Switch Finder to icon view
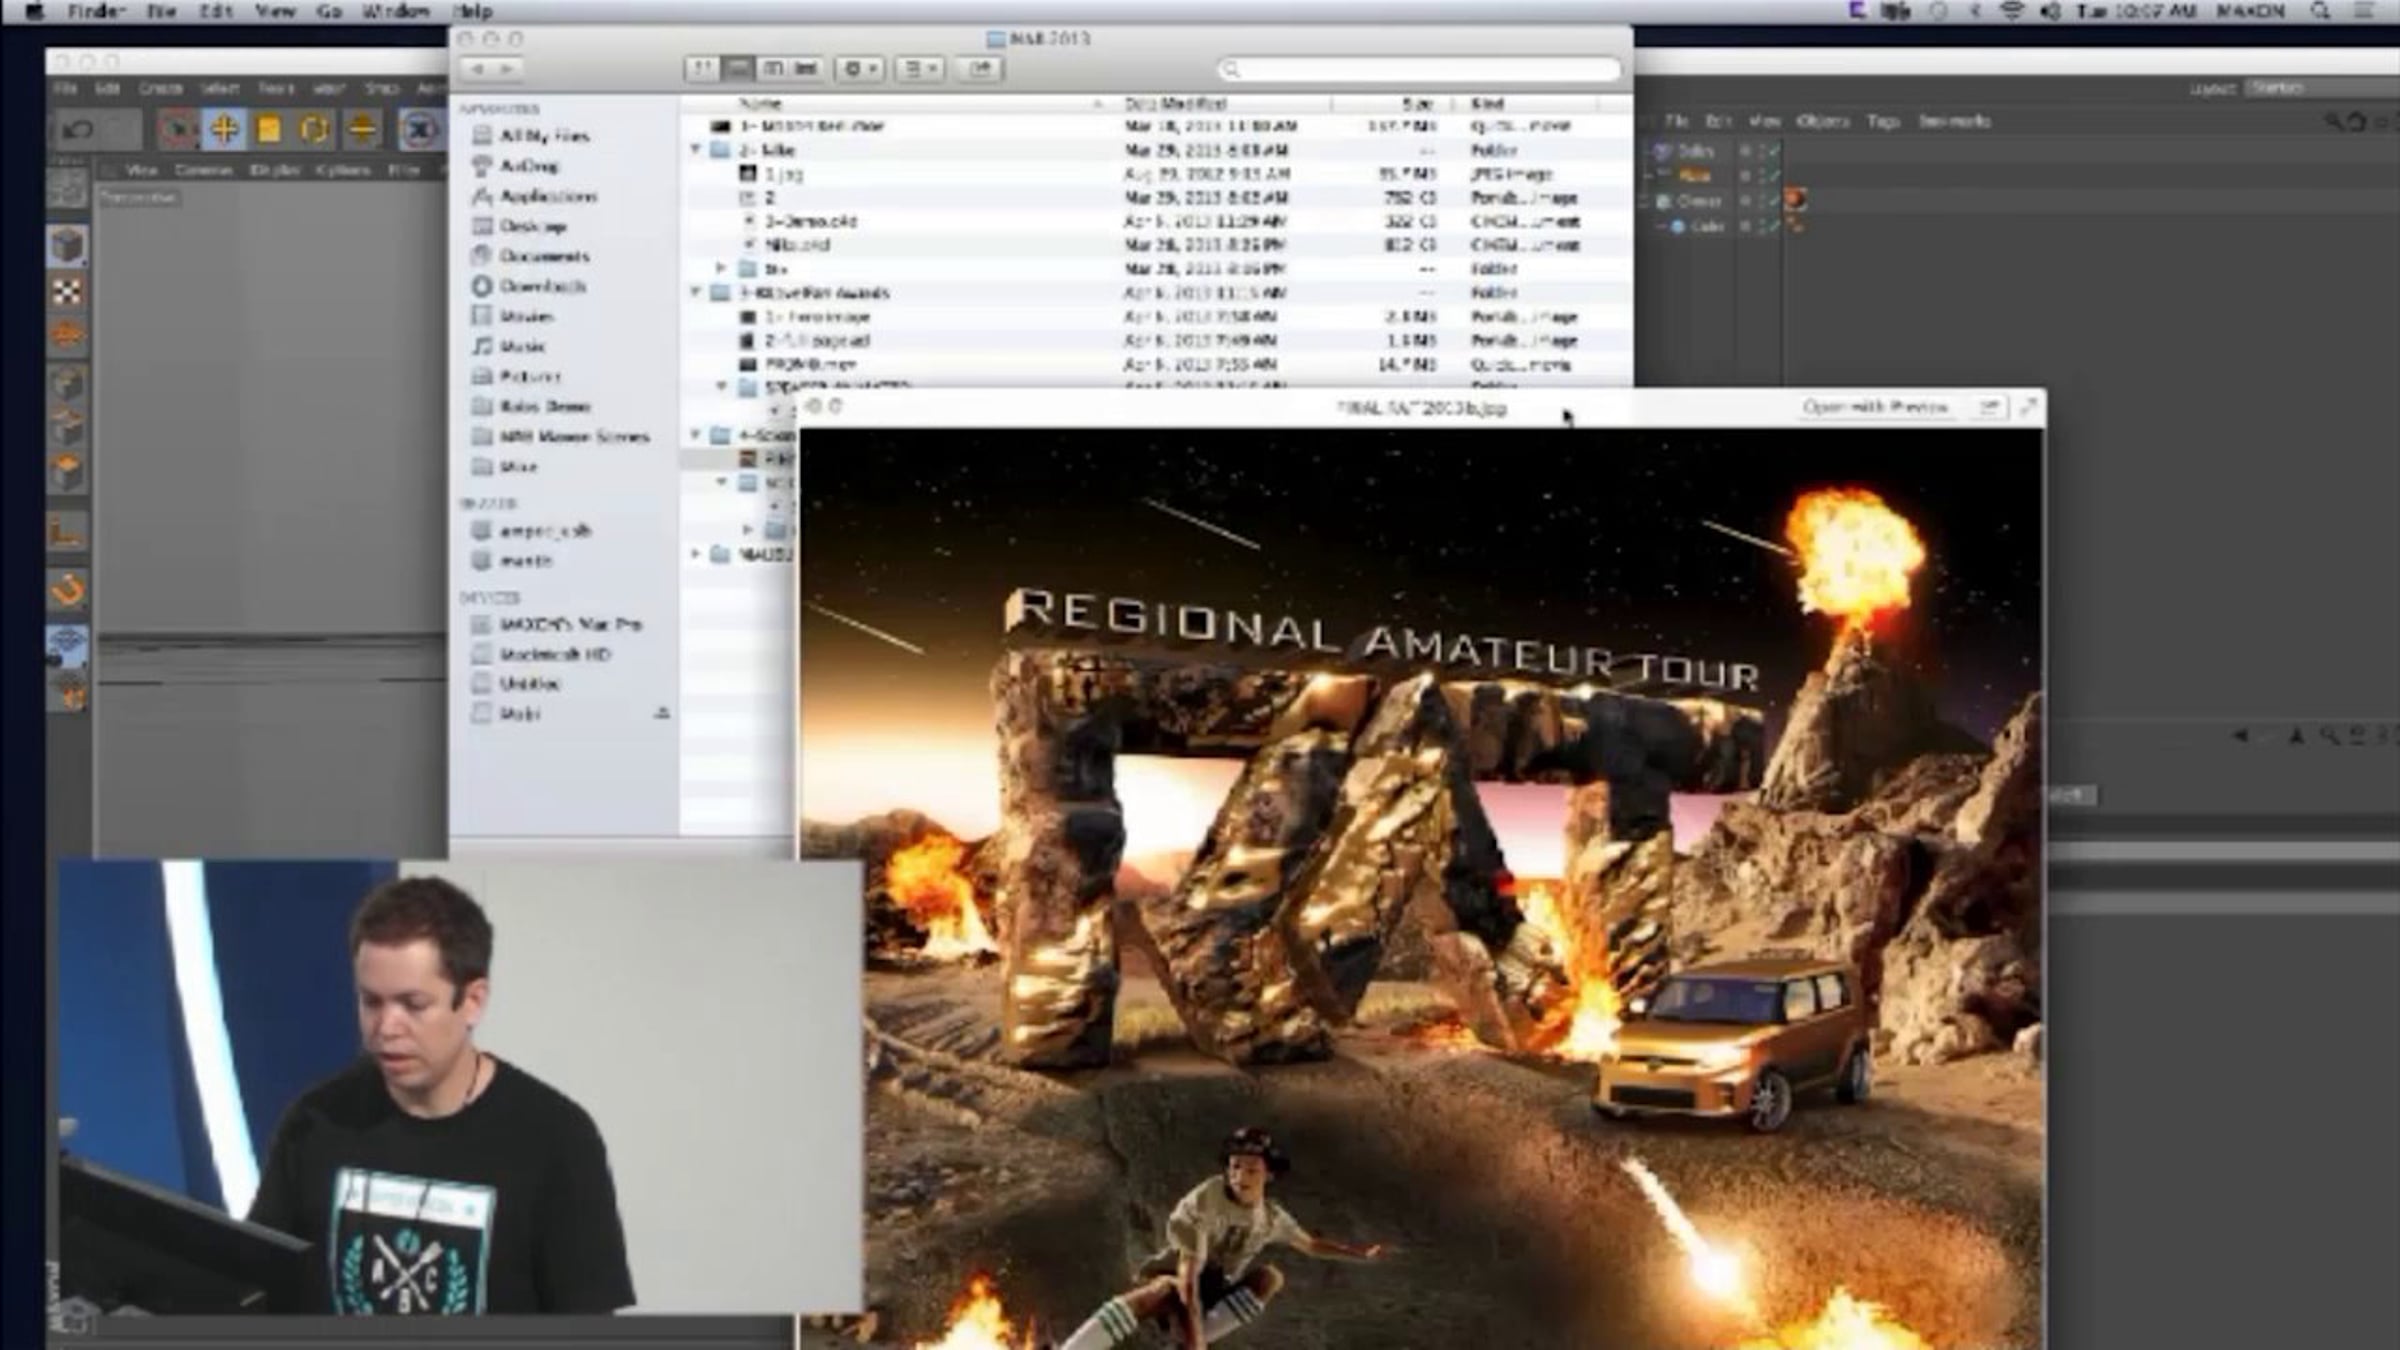 [x=702, y=68]
